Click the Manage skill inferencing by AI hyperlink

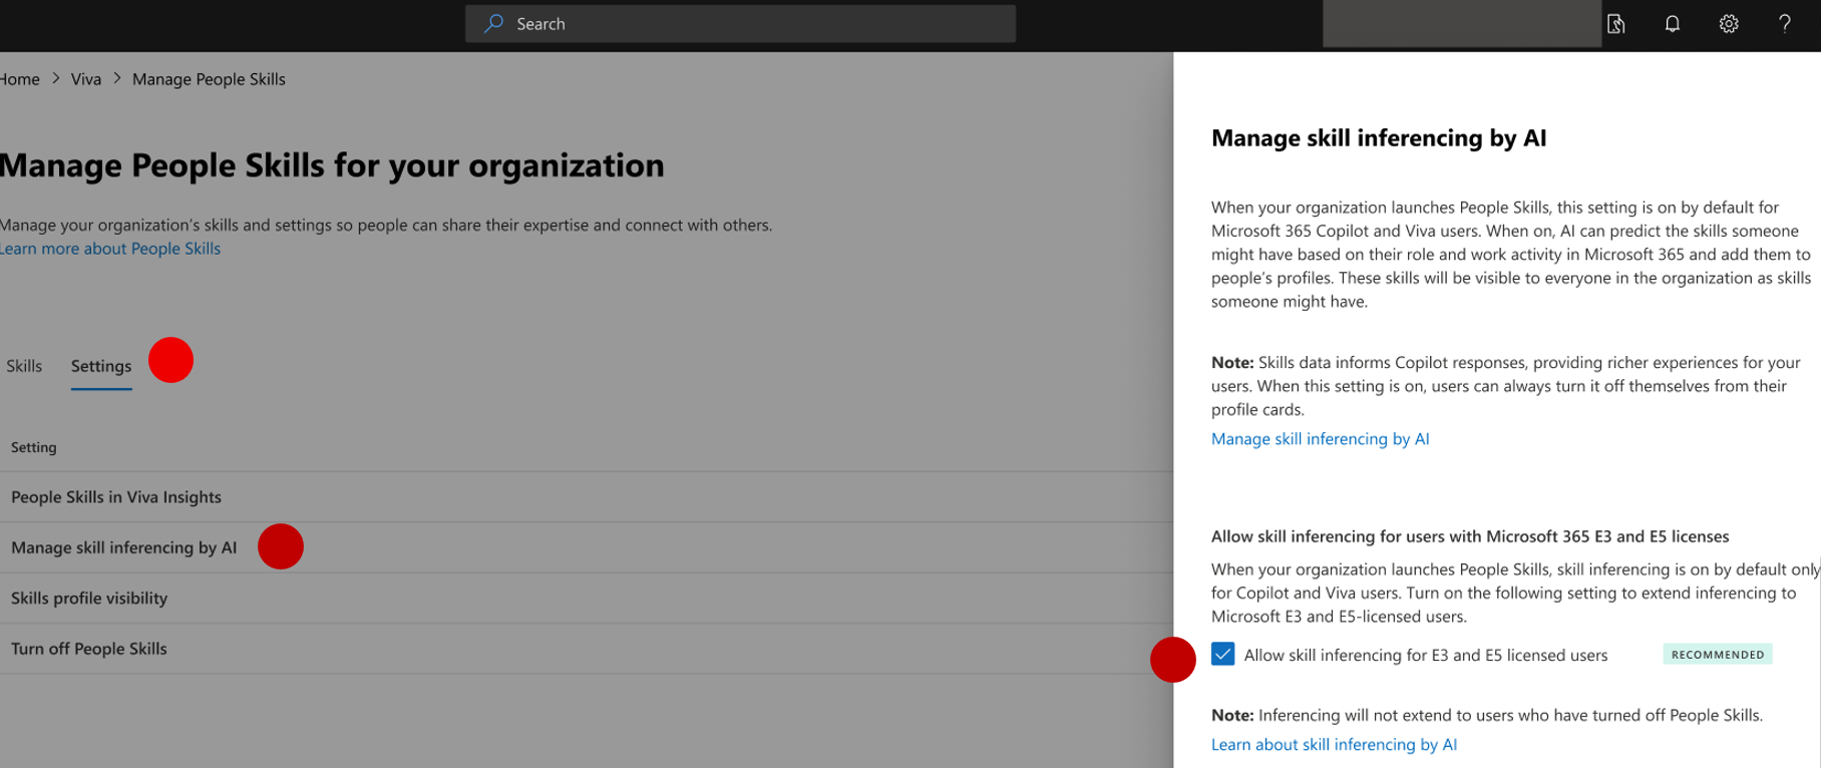1320,438
